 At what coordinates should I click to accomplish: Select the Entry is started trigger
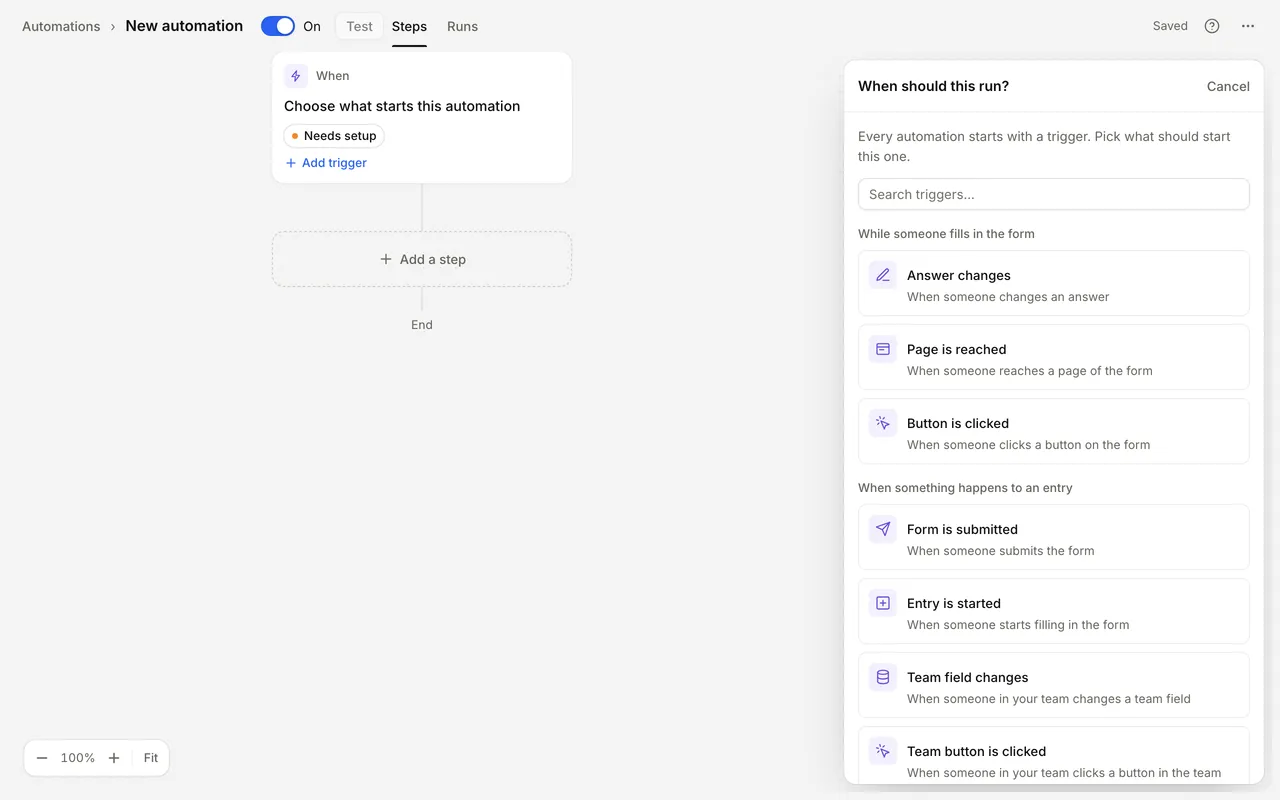pyautogui.click(x=1054, y=611)
